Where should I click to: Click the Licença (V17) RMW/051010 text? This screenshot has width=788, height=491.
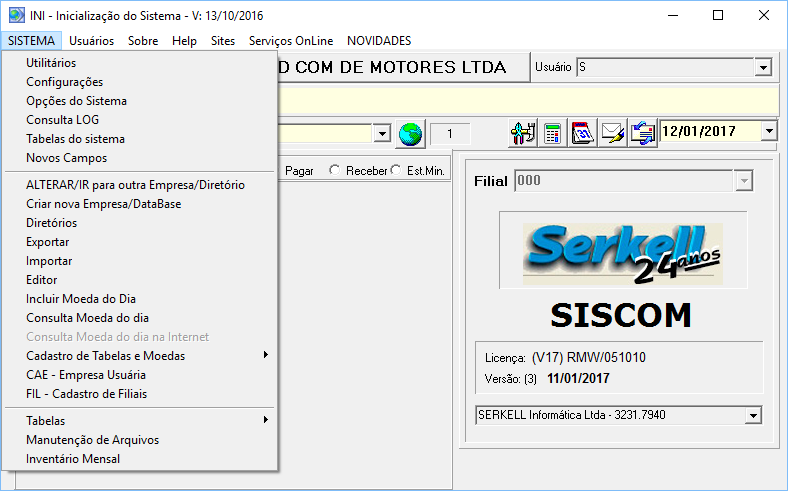(565, 358)
